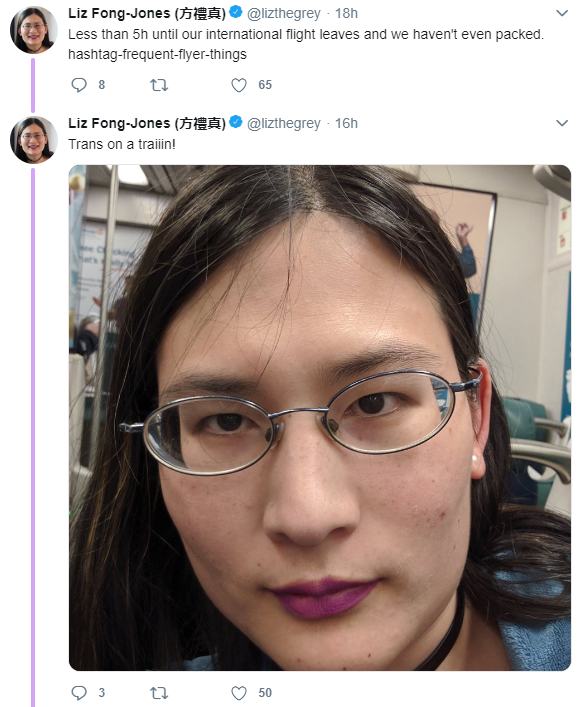Like the tweet with 50 likes
Viewport: 588px width, 707px height.
[239, 693]
